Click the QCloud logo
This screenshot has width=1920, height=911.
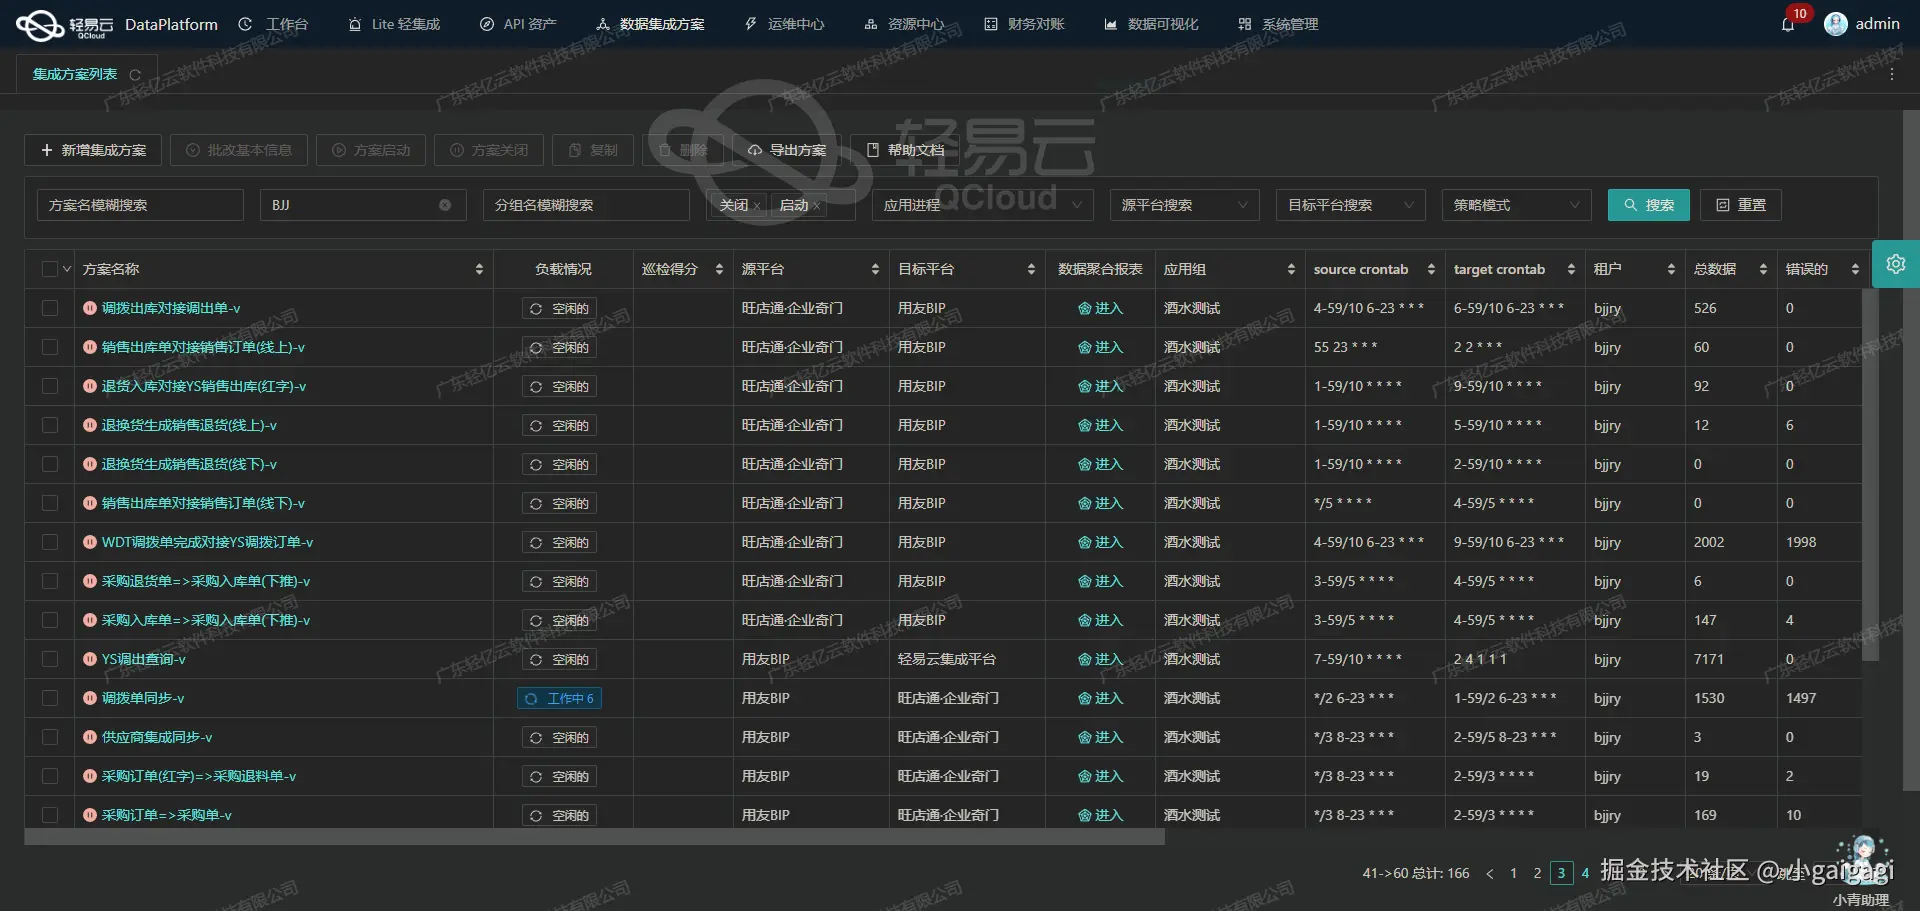[66, 24]
